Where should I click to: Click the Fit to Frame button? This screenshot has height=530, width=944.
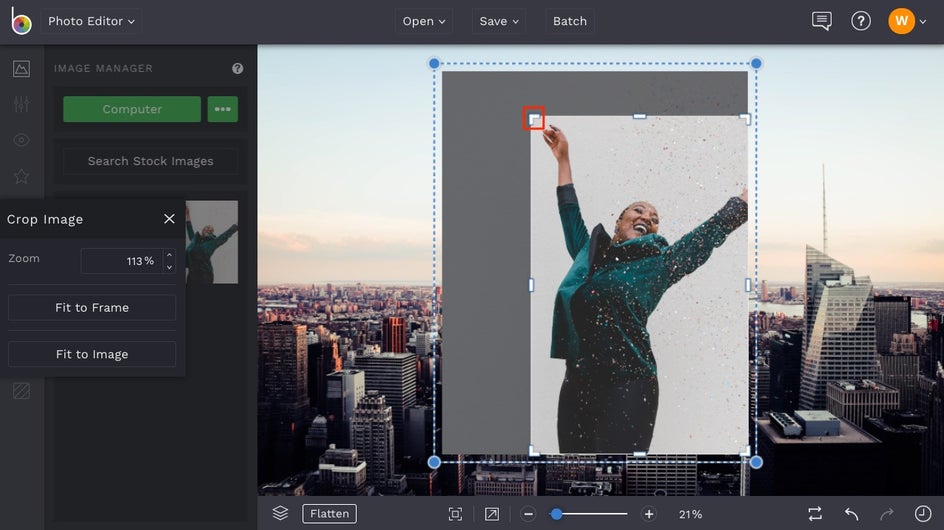click(92, 308)
